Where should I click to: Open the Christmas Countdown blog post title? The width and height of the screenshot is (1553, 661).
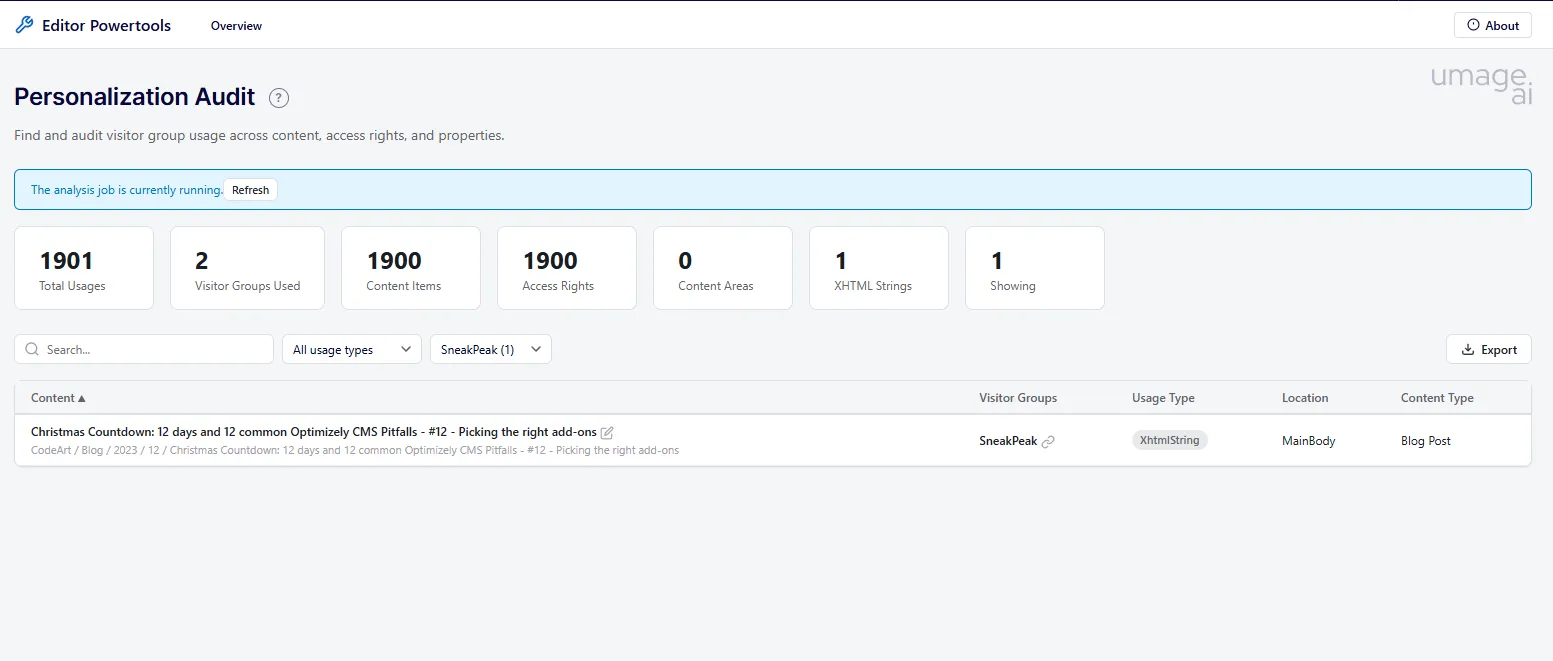[314, 432]
